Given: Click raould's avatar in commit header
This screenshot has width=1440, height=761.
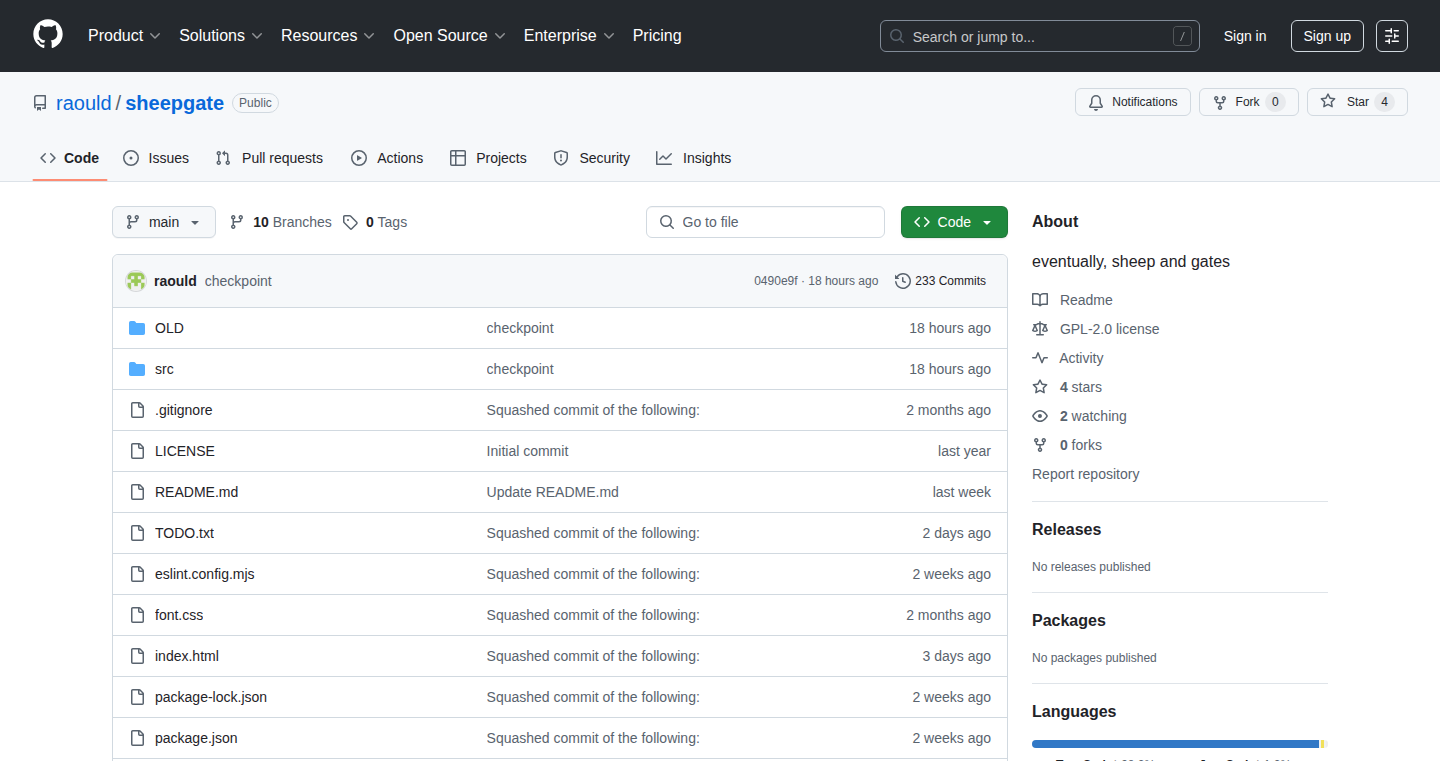Looking at the screenshot, I should point(136,281).
